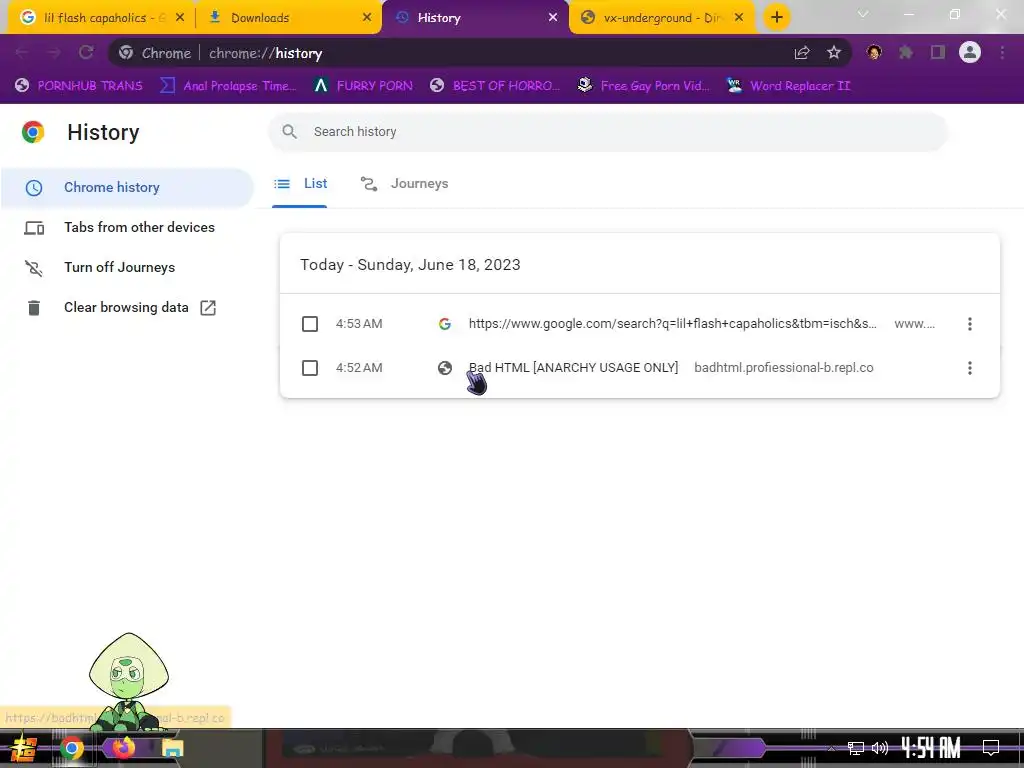Check the 4:53 AM history entry checkbox
Image resolution: width=1024 pixels, height=768 pixels.
pos(310,324)
